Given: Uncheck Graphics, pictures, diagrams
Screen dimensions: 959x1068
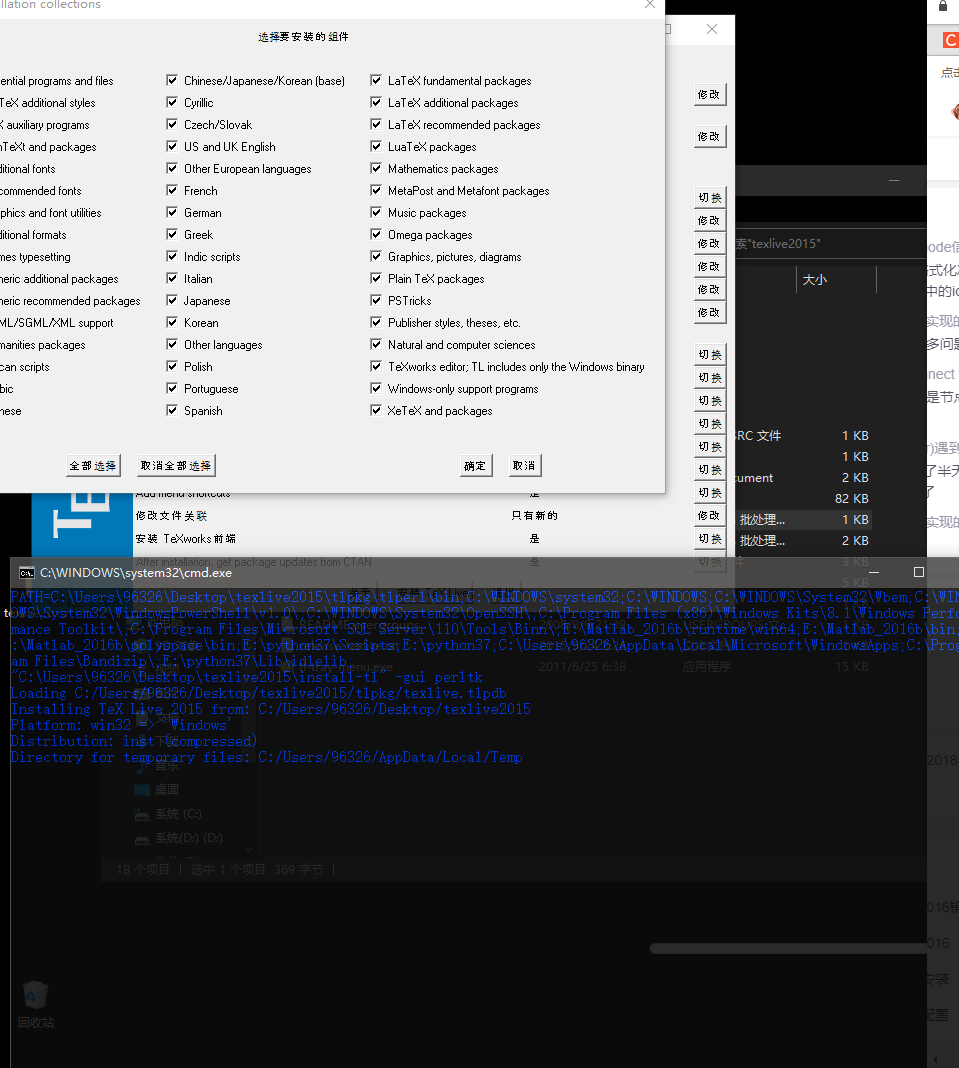Looking at the screenshot, I should (376, 257).
